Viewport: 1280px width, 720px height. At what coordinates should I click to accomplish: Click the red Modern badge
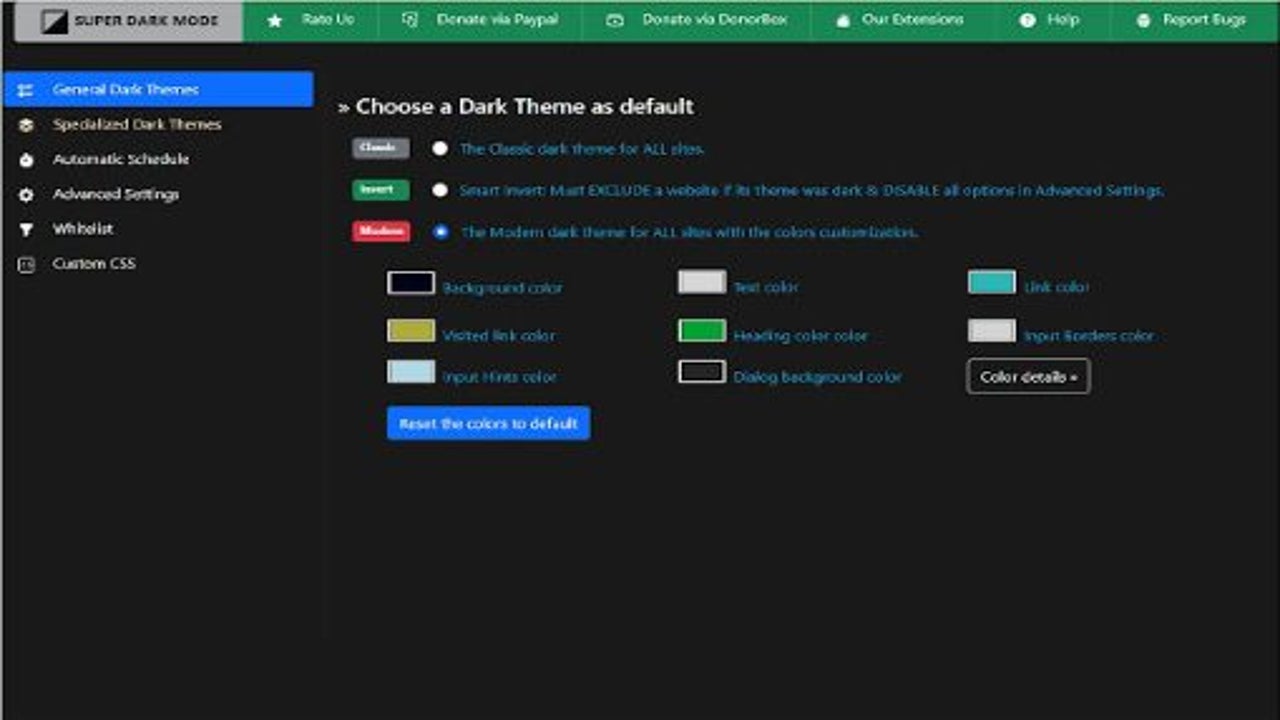(x=381, y=231)
